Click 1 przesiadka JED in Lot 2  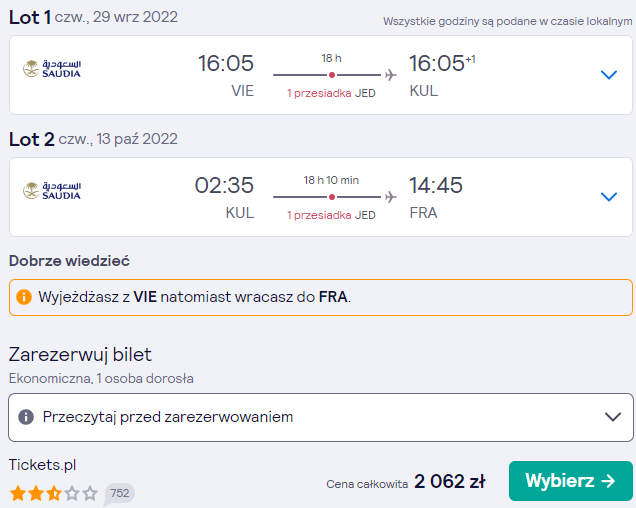(x=331, y=215)
